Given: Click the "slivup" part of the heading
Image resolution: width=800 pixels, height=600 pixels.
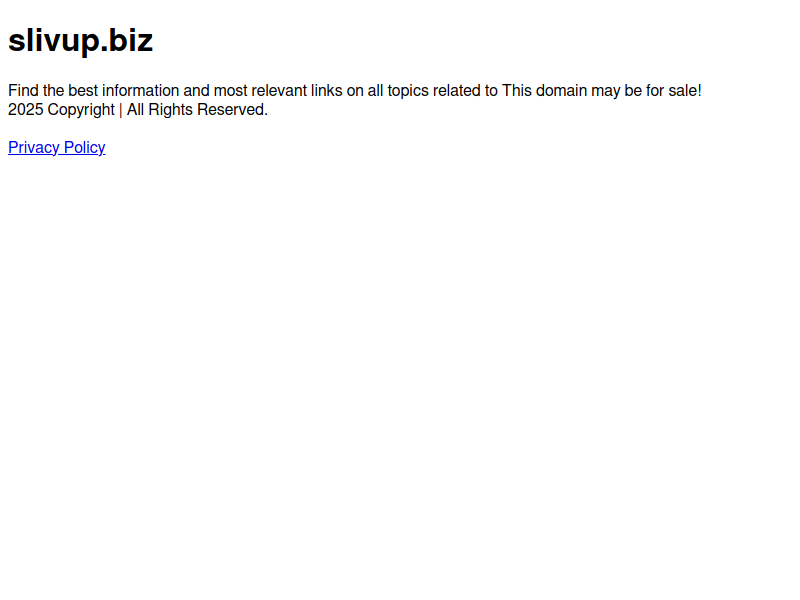Looking at the screenshot, I should (x=54, y=40).
